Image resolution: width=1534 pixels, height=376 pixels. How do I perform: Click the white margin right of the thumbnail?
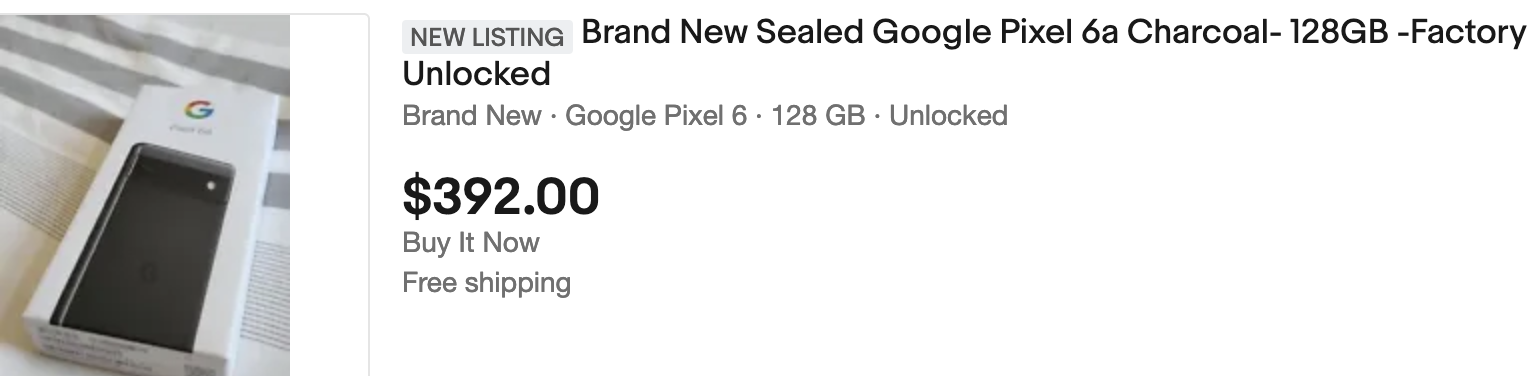329,195
